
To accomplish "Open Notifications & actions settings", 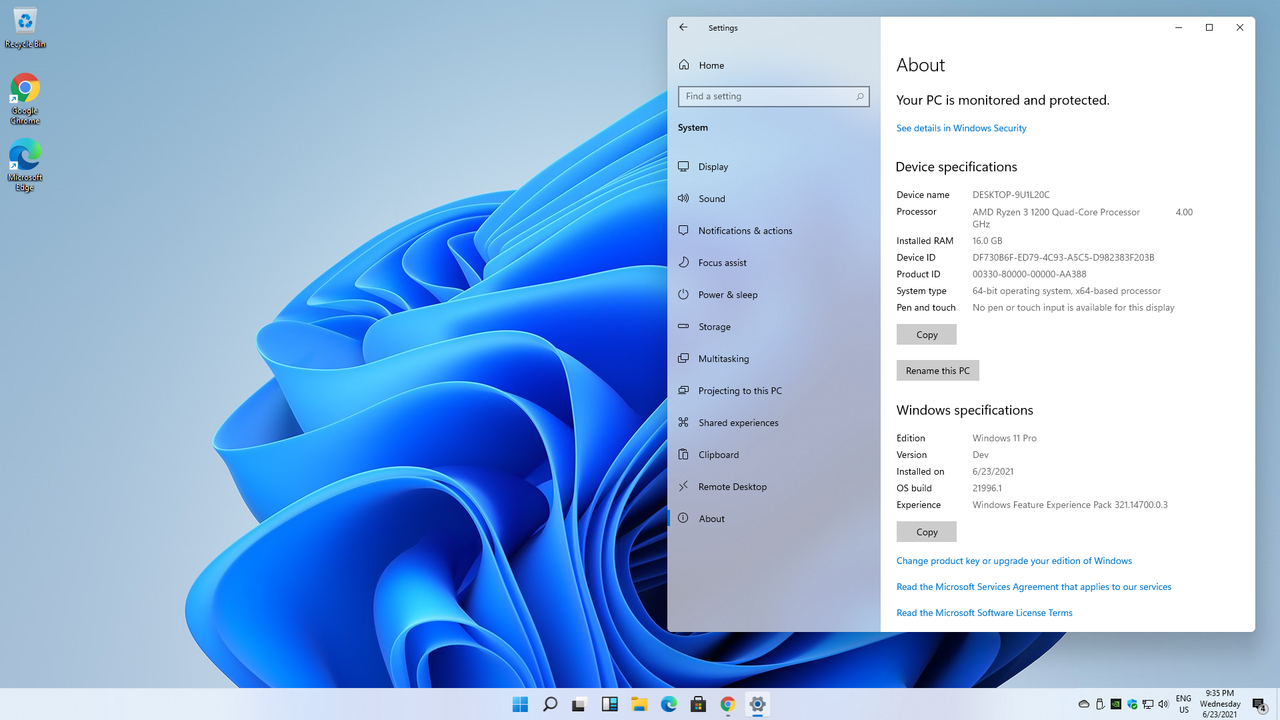I will [x=774, y=231].
